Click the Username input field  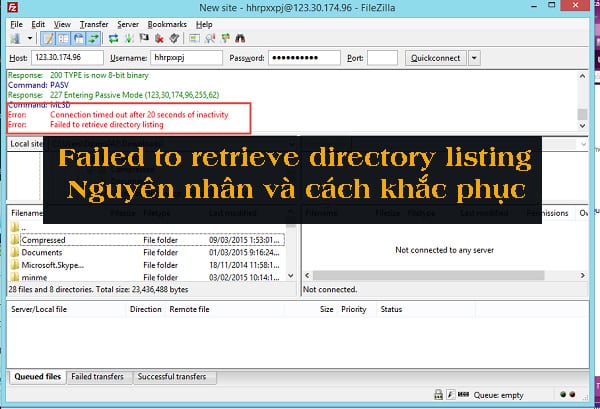(186, 58)
